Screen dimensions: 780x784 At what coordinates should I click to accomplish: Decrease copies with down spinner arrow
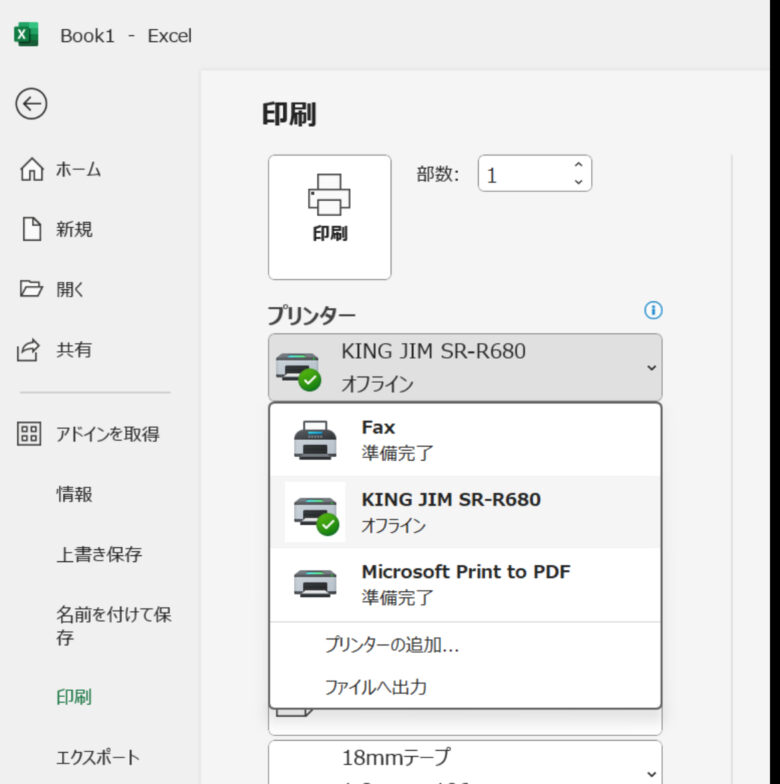[x=578, y=182]
